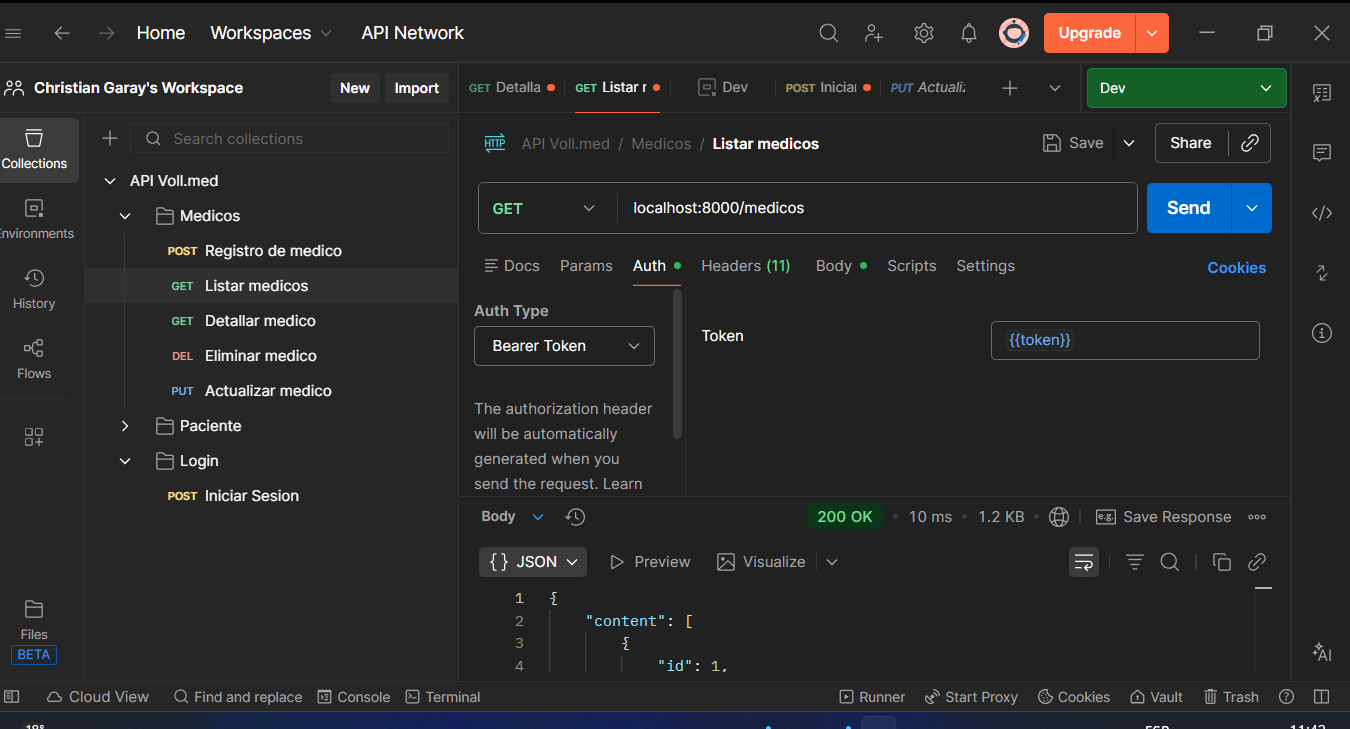Open the notifications bell icon
Image resolution: width=1350 pixels, height=729 pixels.
[x=968, y=33]
